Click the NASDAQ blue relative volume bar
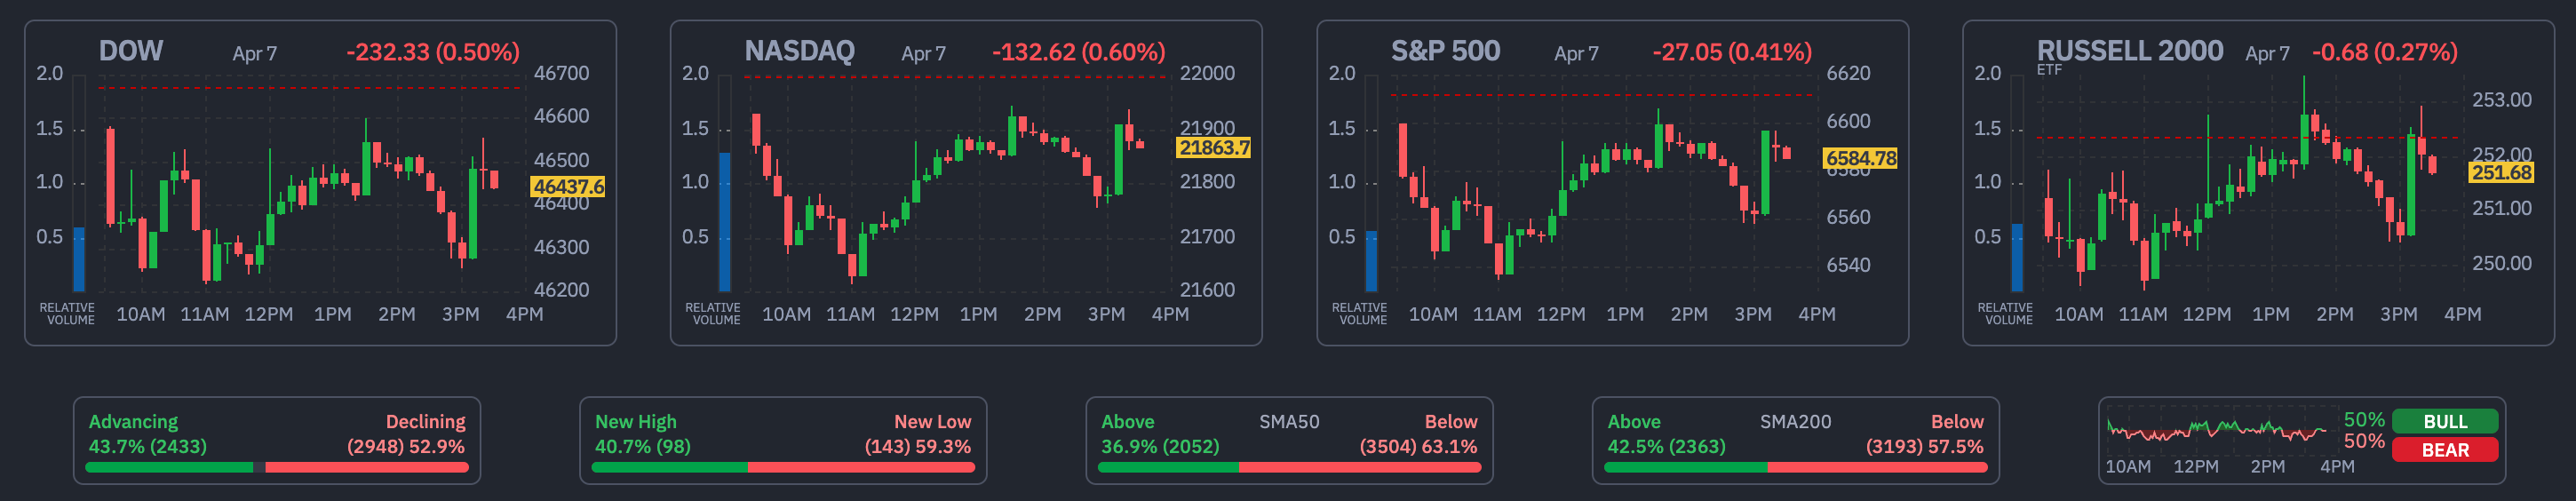The width and height of the screenshot is (2576, 501). point(725,221)
